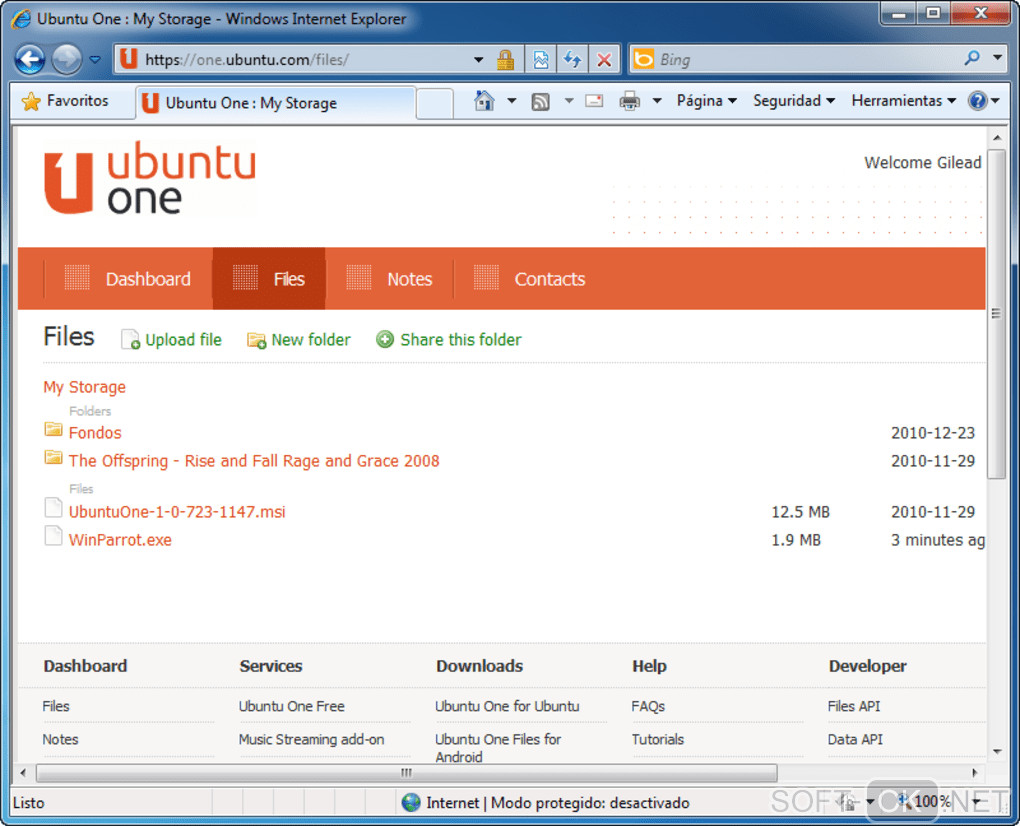This screenshot has width=1020, height=826.
Task: Open the Página menu
Action: pyautogui.click(x=706, y=101)
